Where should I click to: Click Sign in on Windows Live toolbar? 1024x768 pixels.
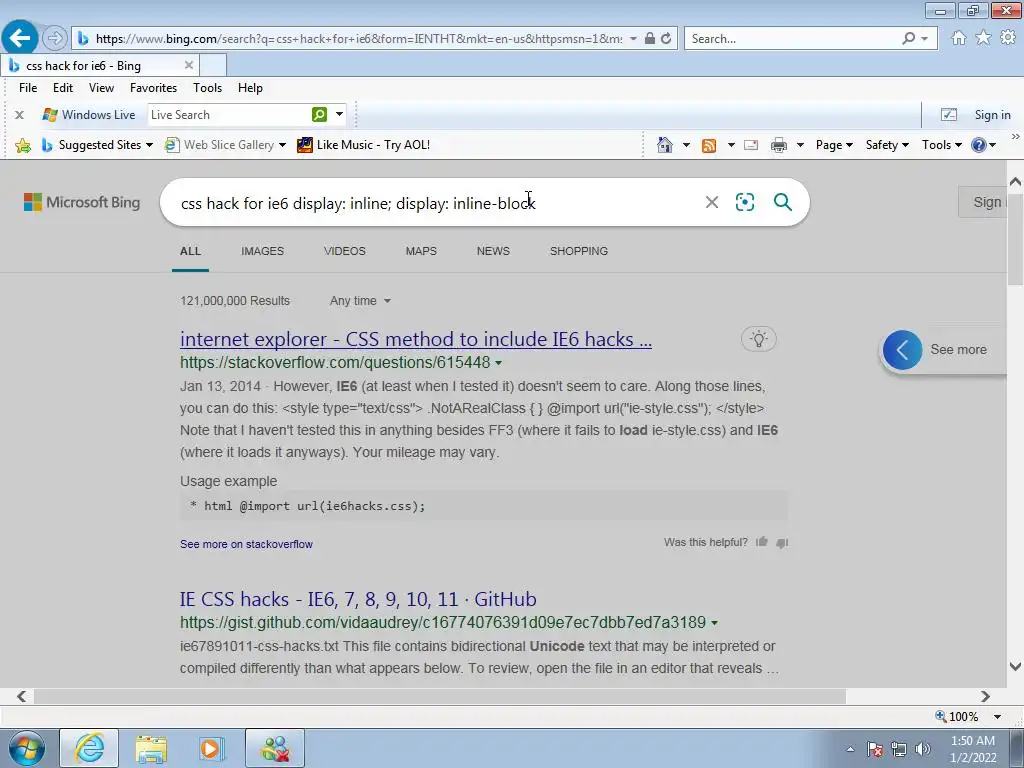[992, 115]
